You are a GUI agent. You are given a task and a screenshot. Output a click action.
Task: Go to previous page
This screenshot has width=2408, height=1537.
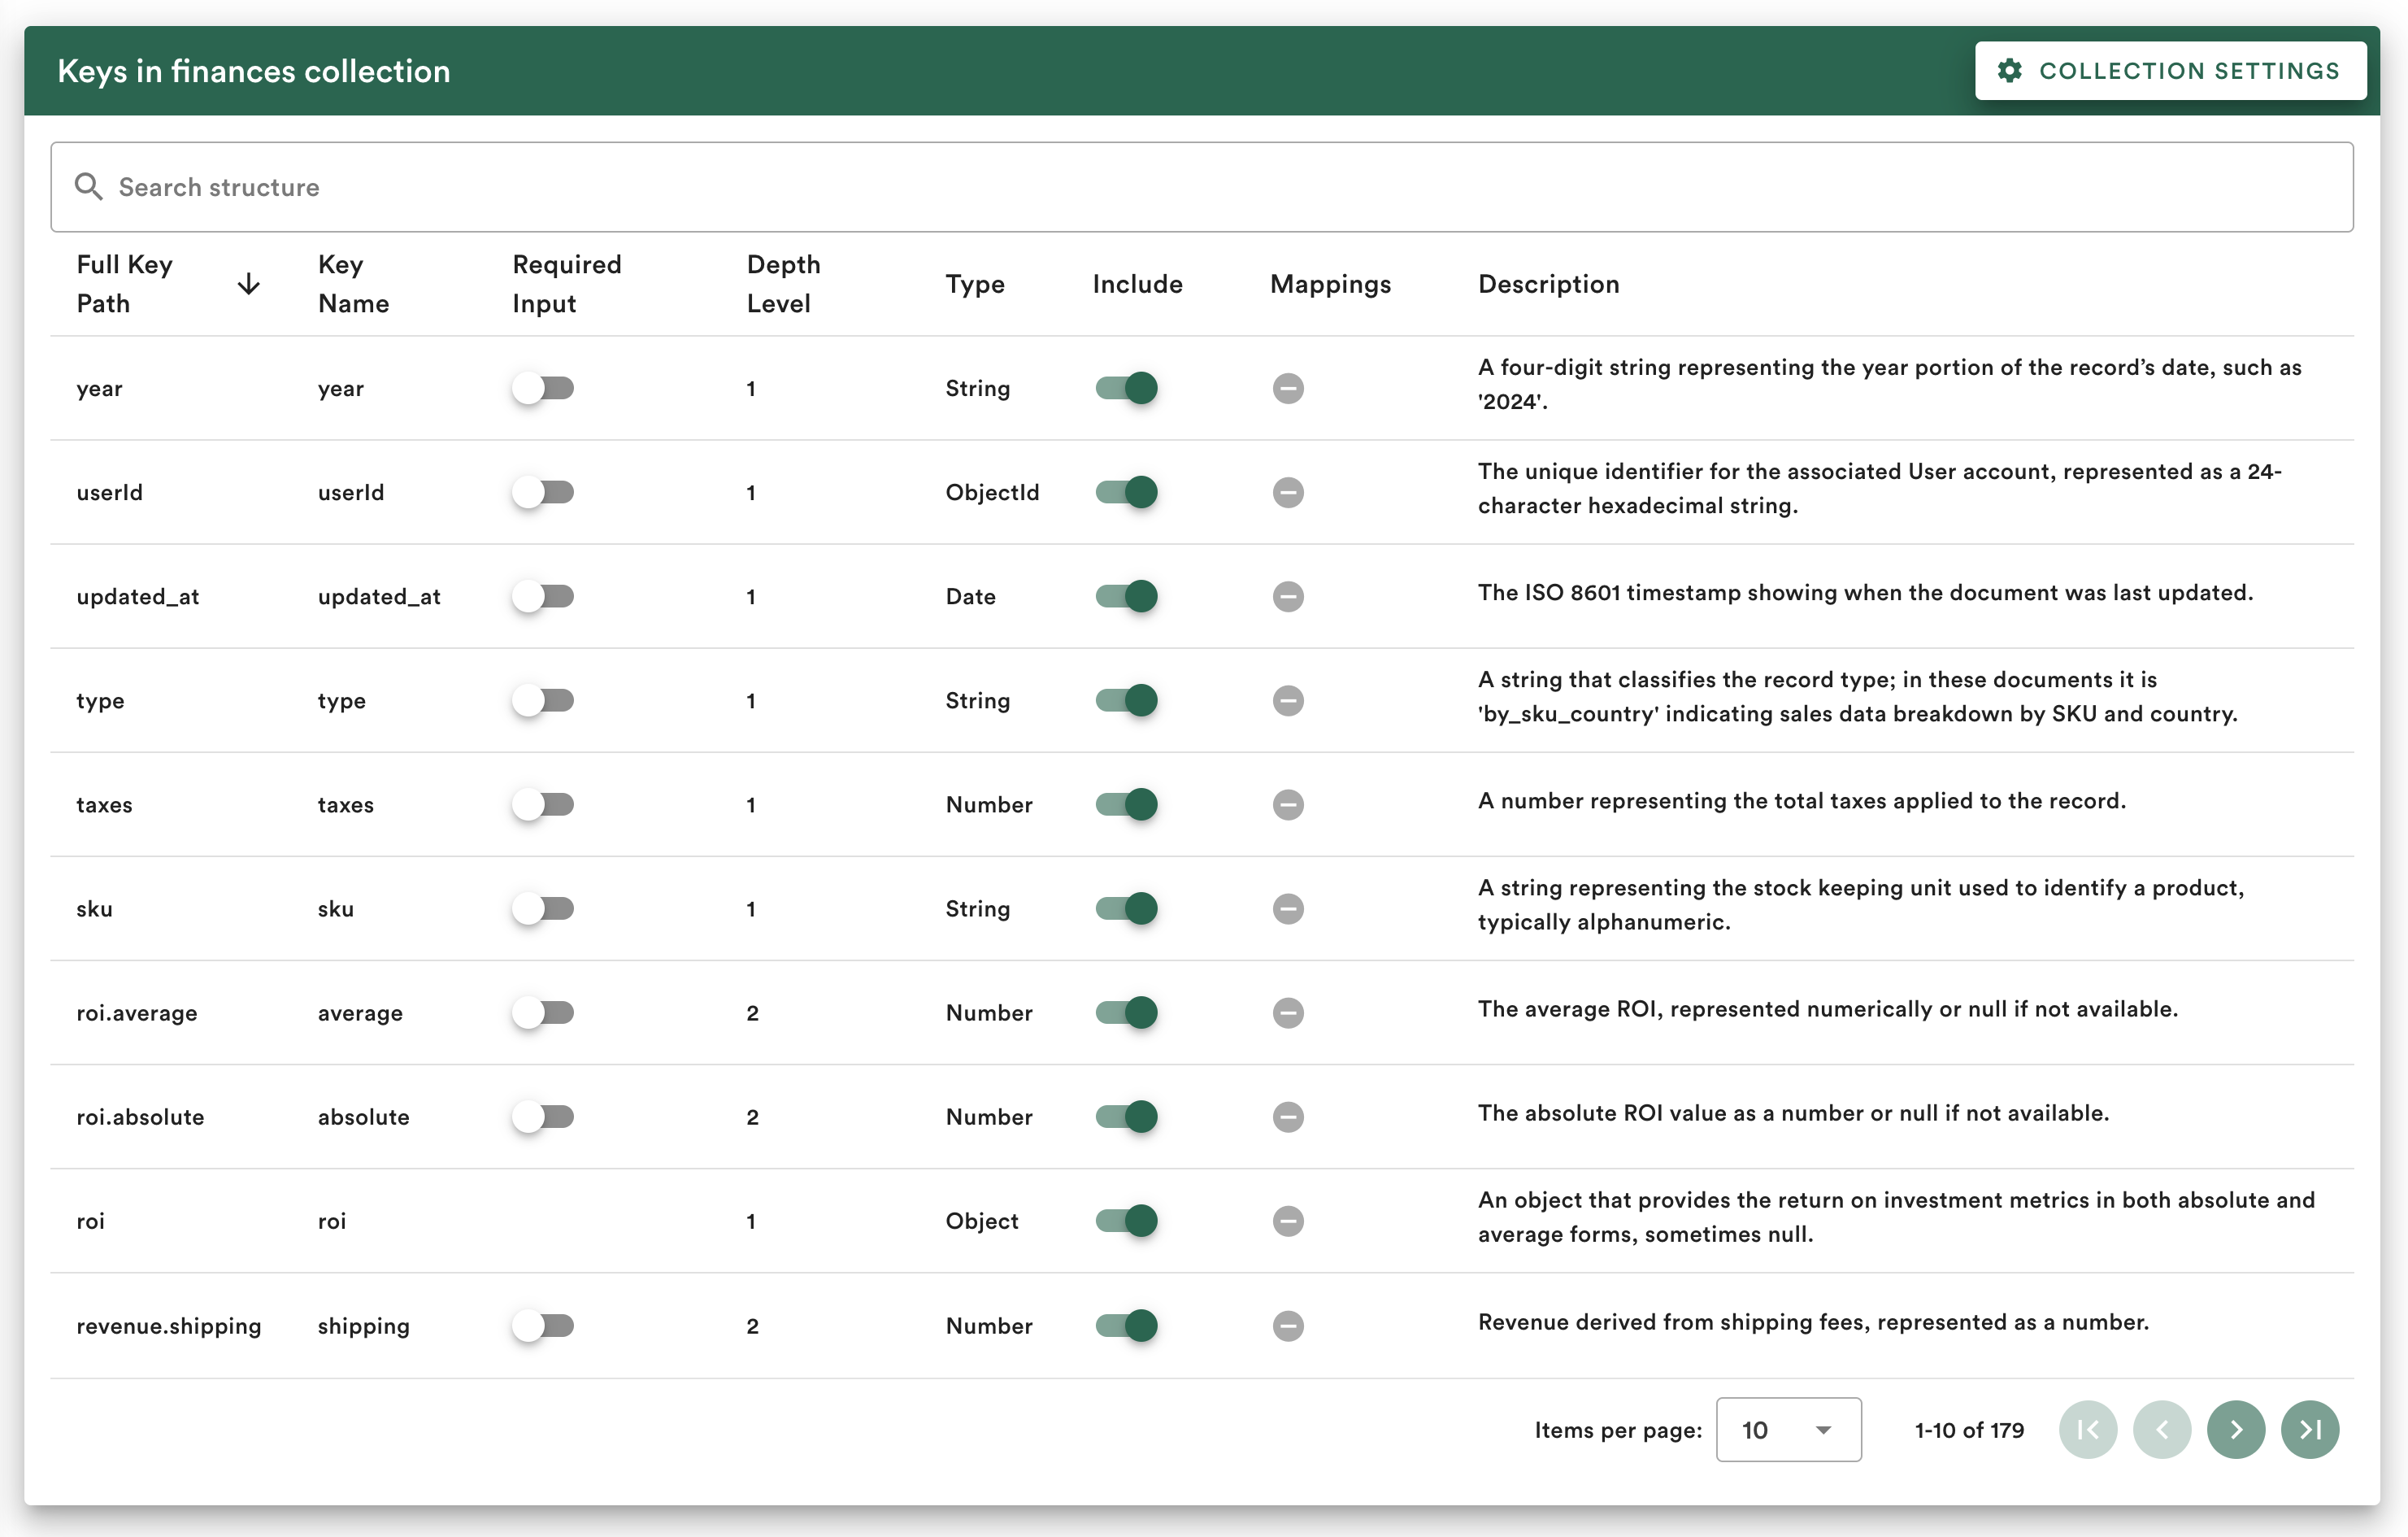pos(2162,1429)
